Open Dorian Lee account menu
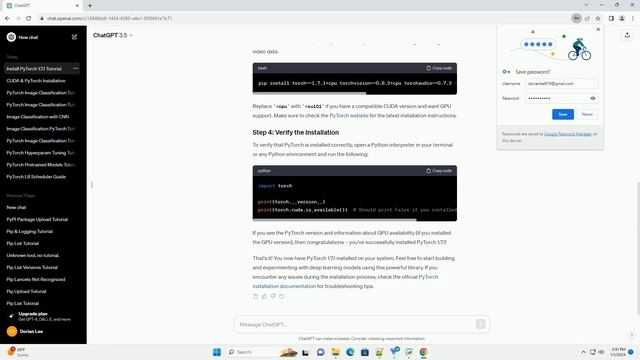This screenshot has height=360, width=640. pos(42,331)
